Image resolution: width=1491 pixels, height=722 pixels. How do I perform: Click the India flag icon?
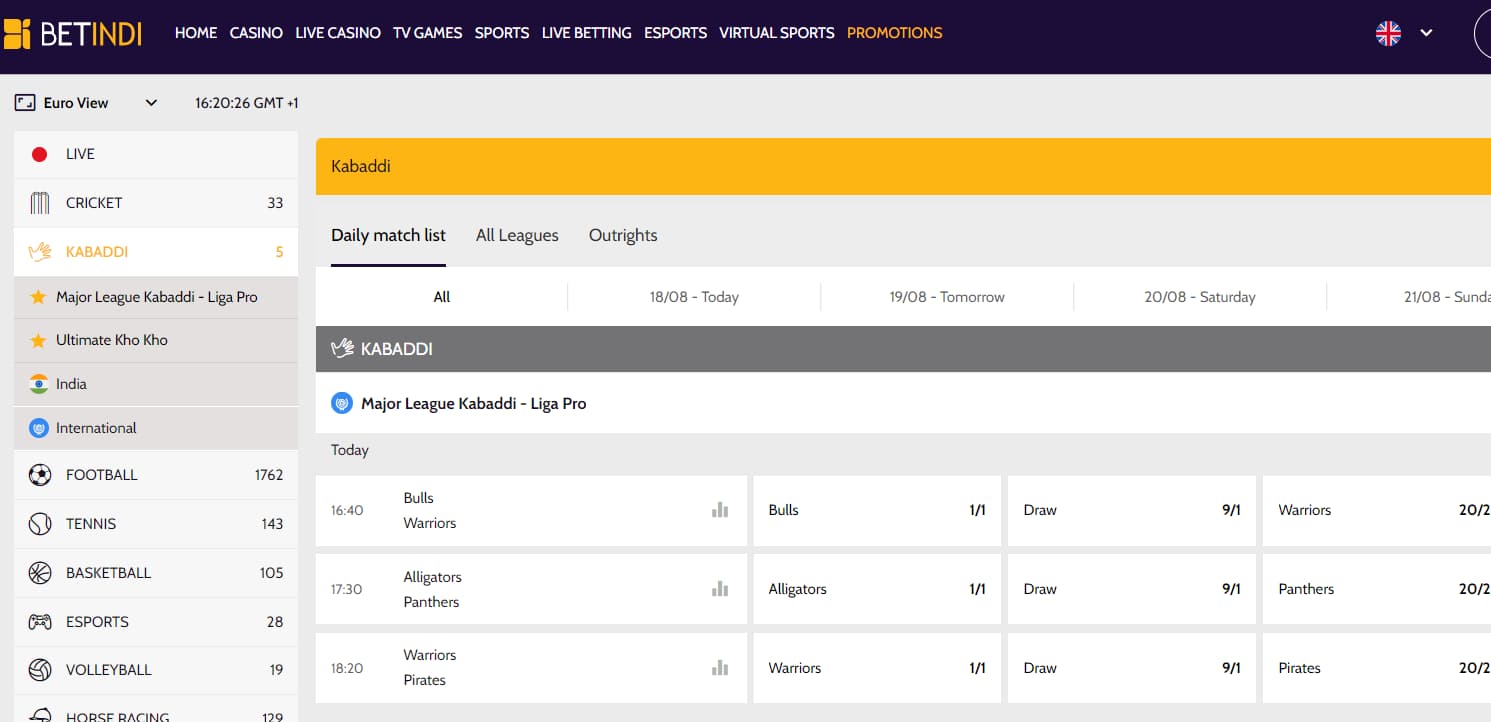point(39,384)
